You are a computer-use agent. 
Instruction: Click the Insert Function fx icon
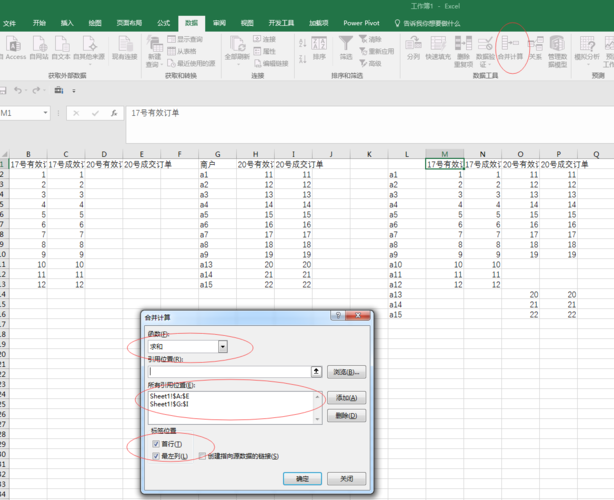pyautogui.click(x=114, y=113)
